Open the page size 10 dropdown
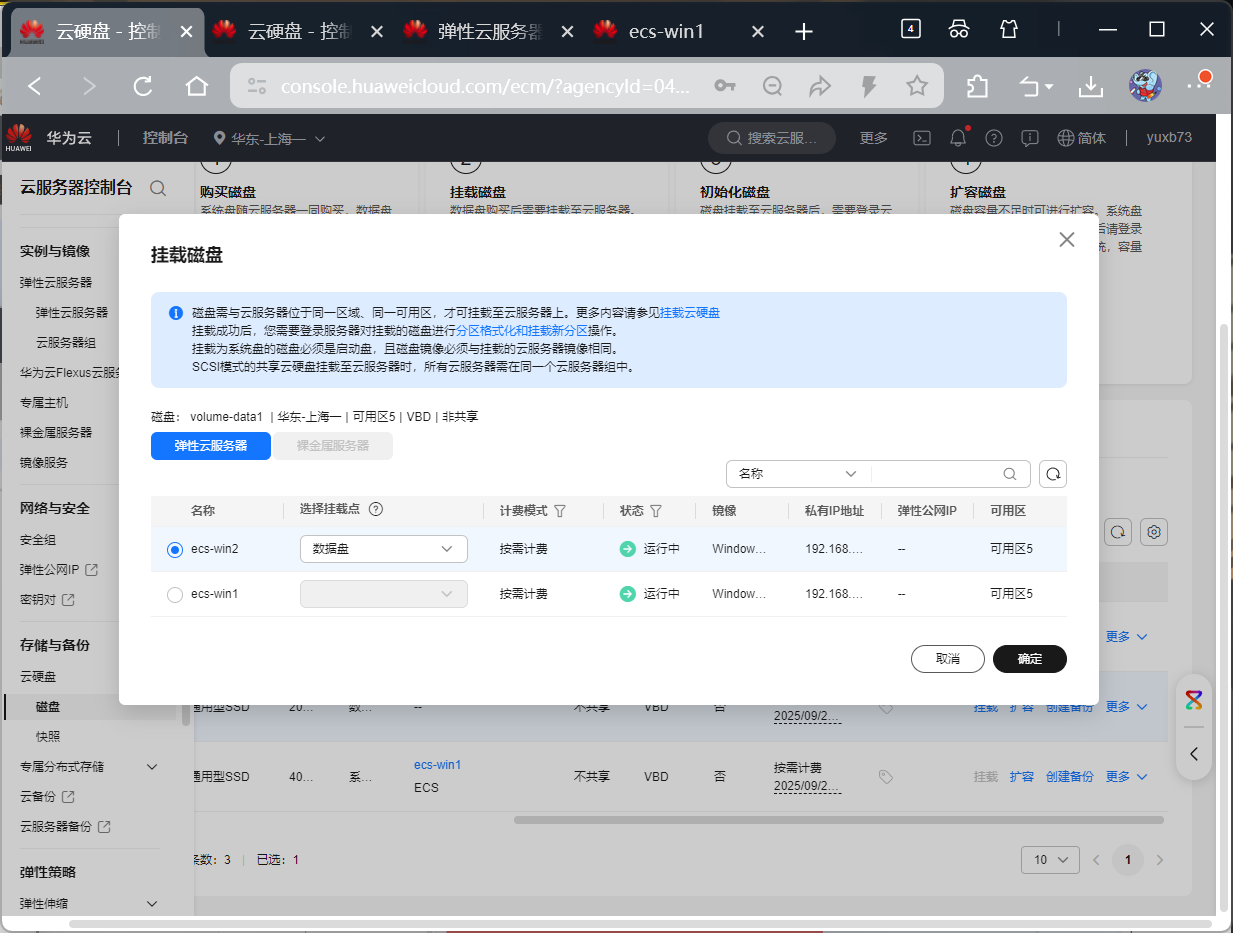This screenshot has width=1233, height=933. pos(1050,859)
